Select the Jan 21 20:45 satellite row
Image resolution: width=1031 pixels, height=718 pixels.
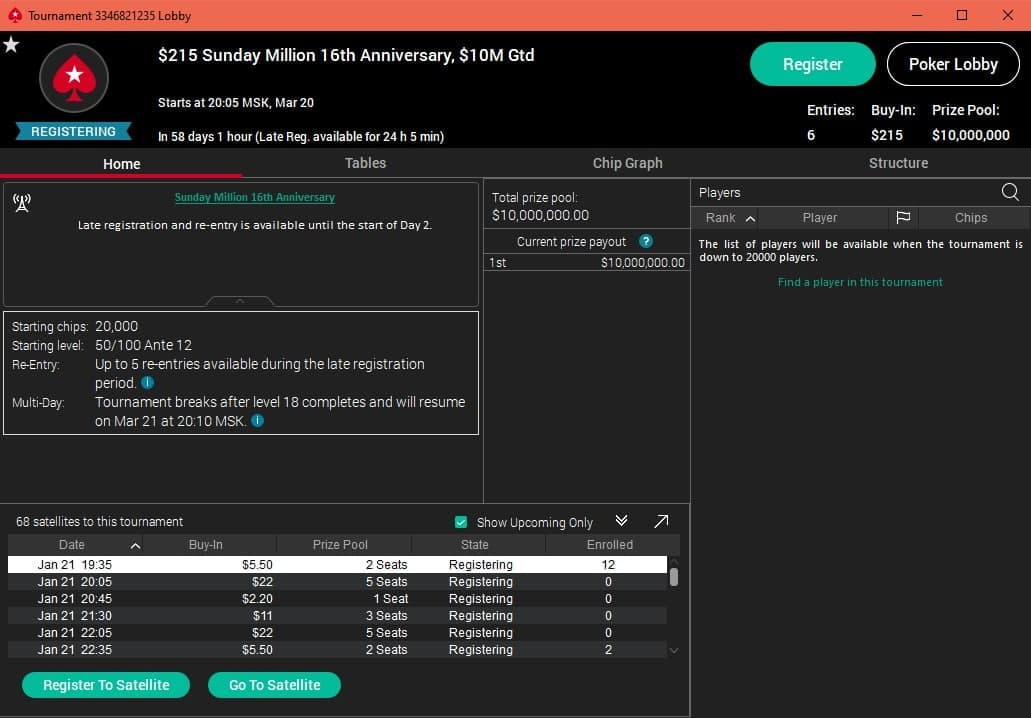[x=337, y=598]
